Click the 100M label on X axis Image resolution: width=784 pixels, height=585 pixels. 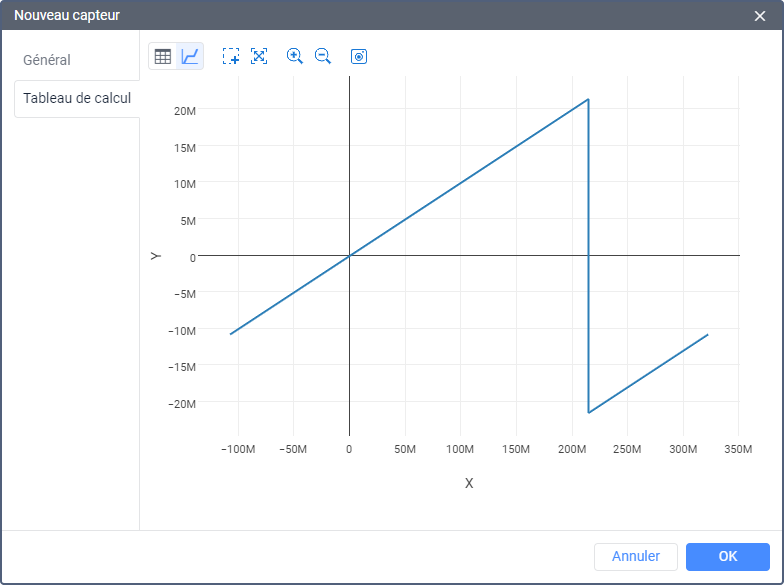point(460,449)
